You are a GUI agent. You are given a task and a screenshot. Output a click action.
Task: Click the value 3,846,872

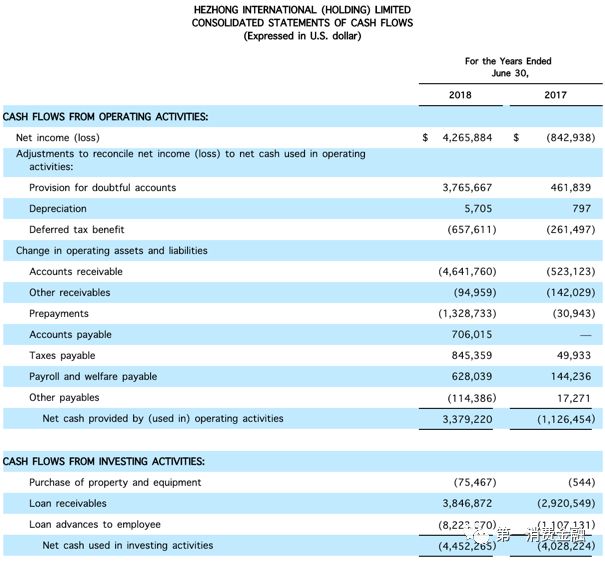tap(467, 503)
